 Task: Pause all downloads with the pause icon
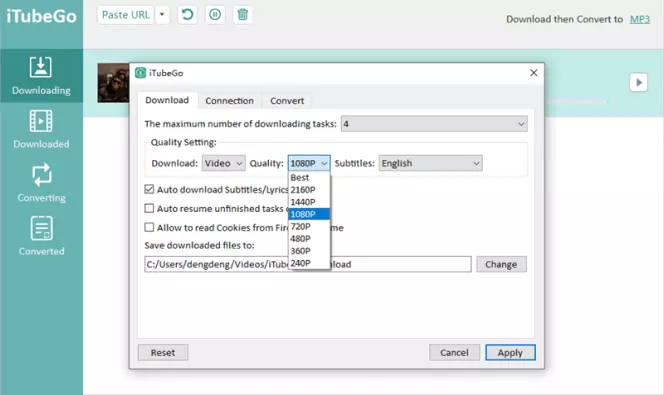pos(215,15)
